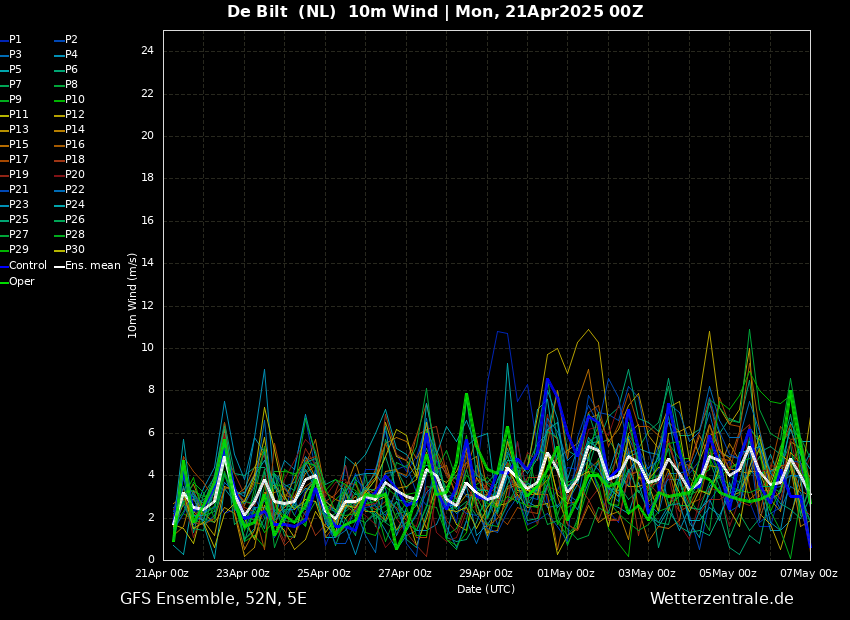This screenshot has width=850, height=620.
Task: Click the Wetterzentrale.de watermark text
Action: pyautogui.click(x=721, y=599)
